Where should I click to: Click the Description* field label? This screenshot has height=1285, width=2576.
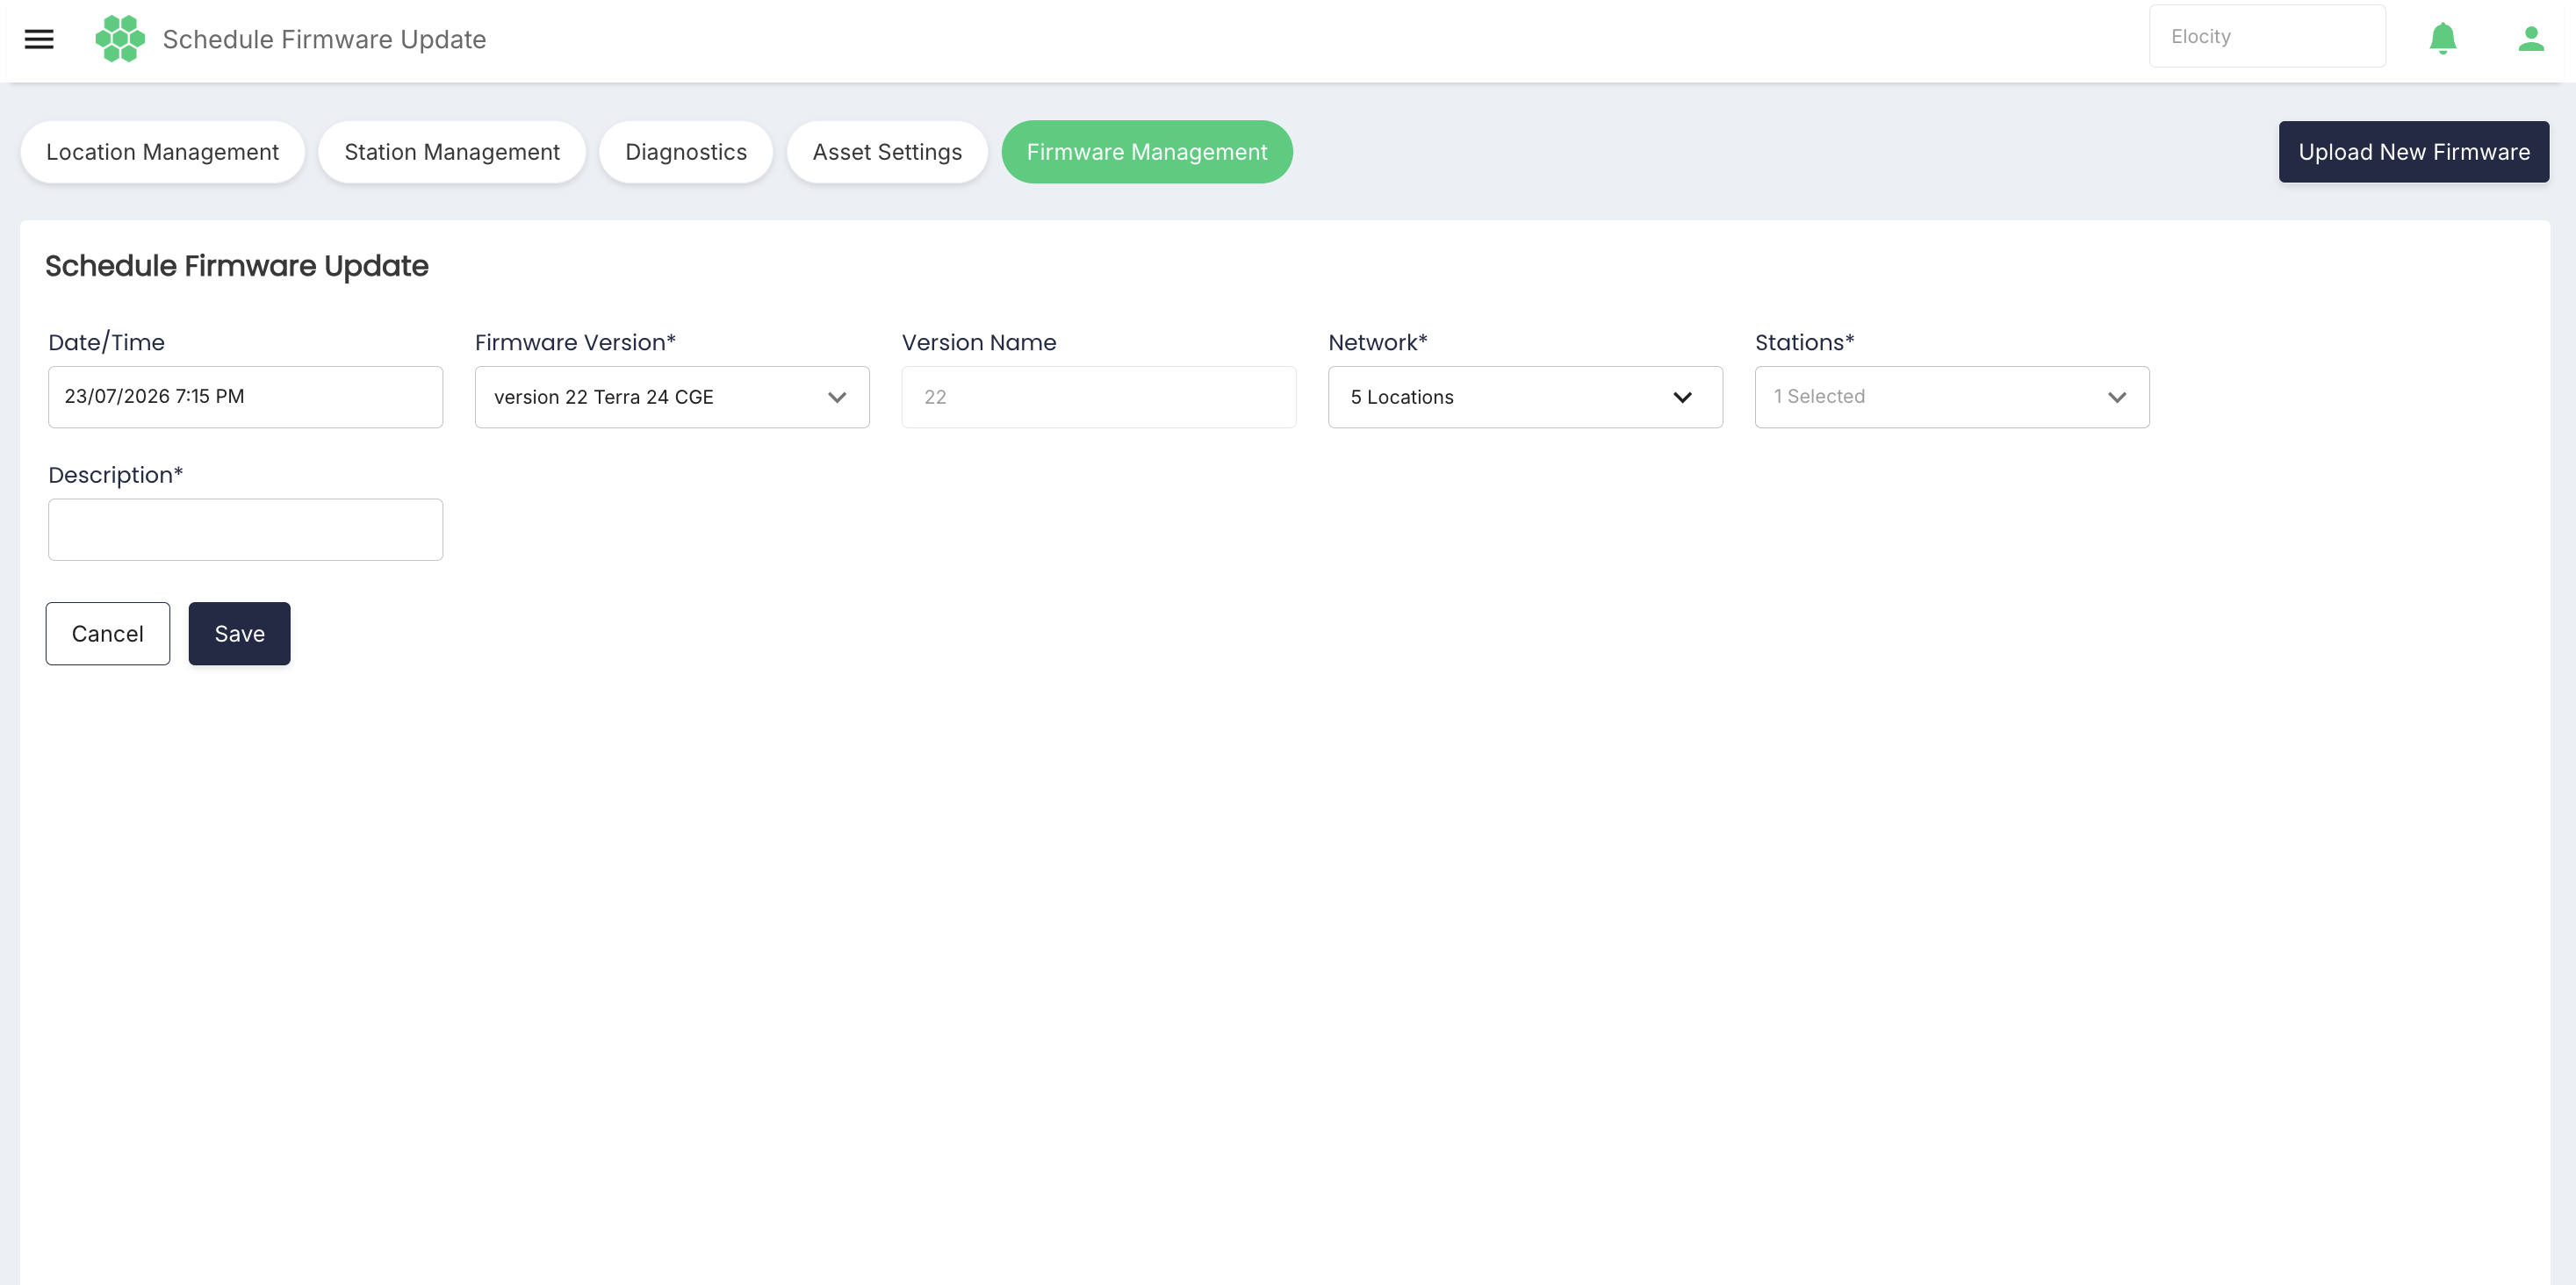coord(115,475)
